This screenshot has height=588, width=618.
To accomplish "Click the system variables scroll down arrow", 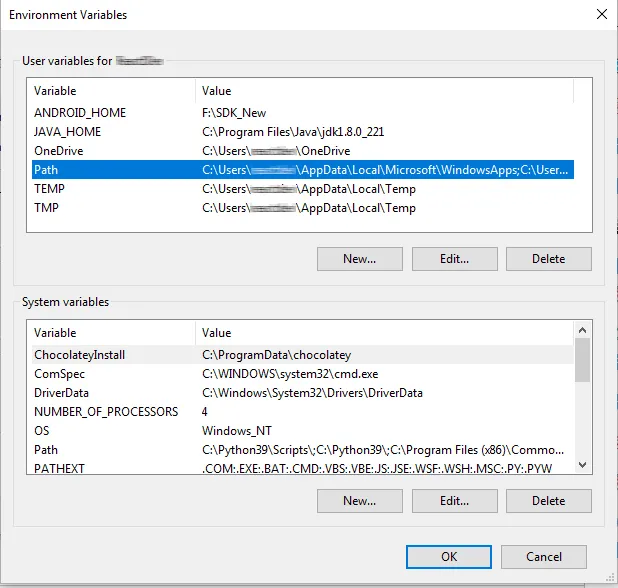I will coord(583,465).
